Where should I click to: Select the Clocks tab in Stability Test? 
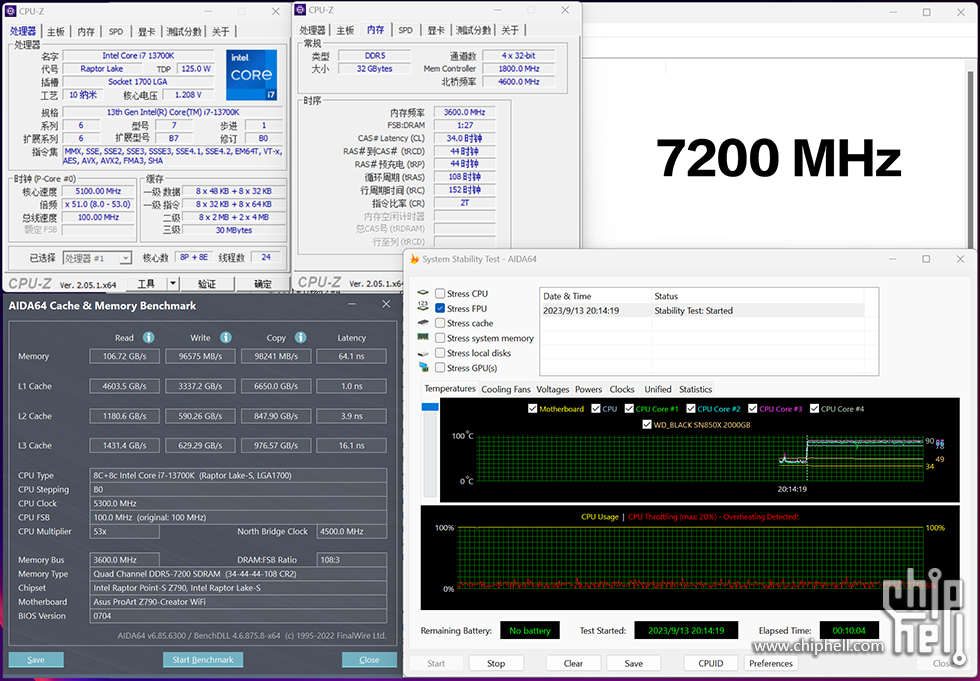pyautogui.click(x=622, y=389)
